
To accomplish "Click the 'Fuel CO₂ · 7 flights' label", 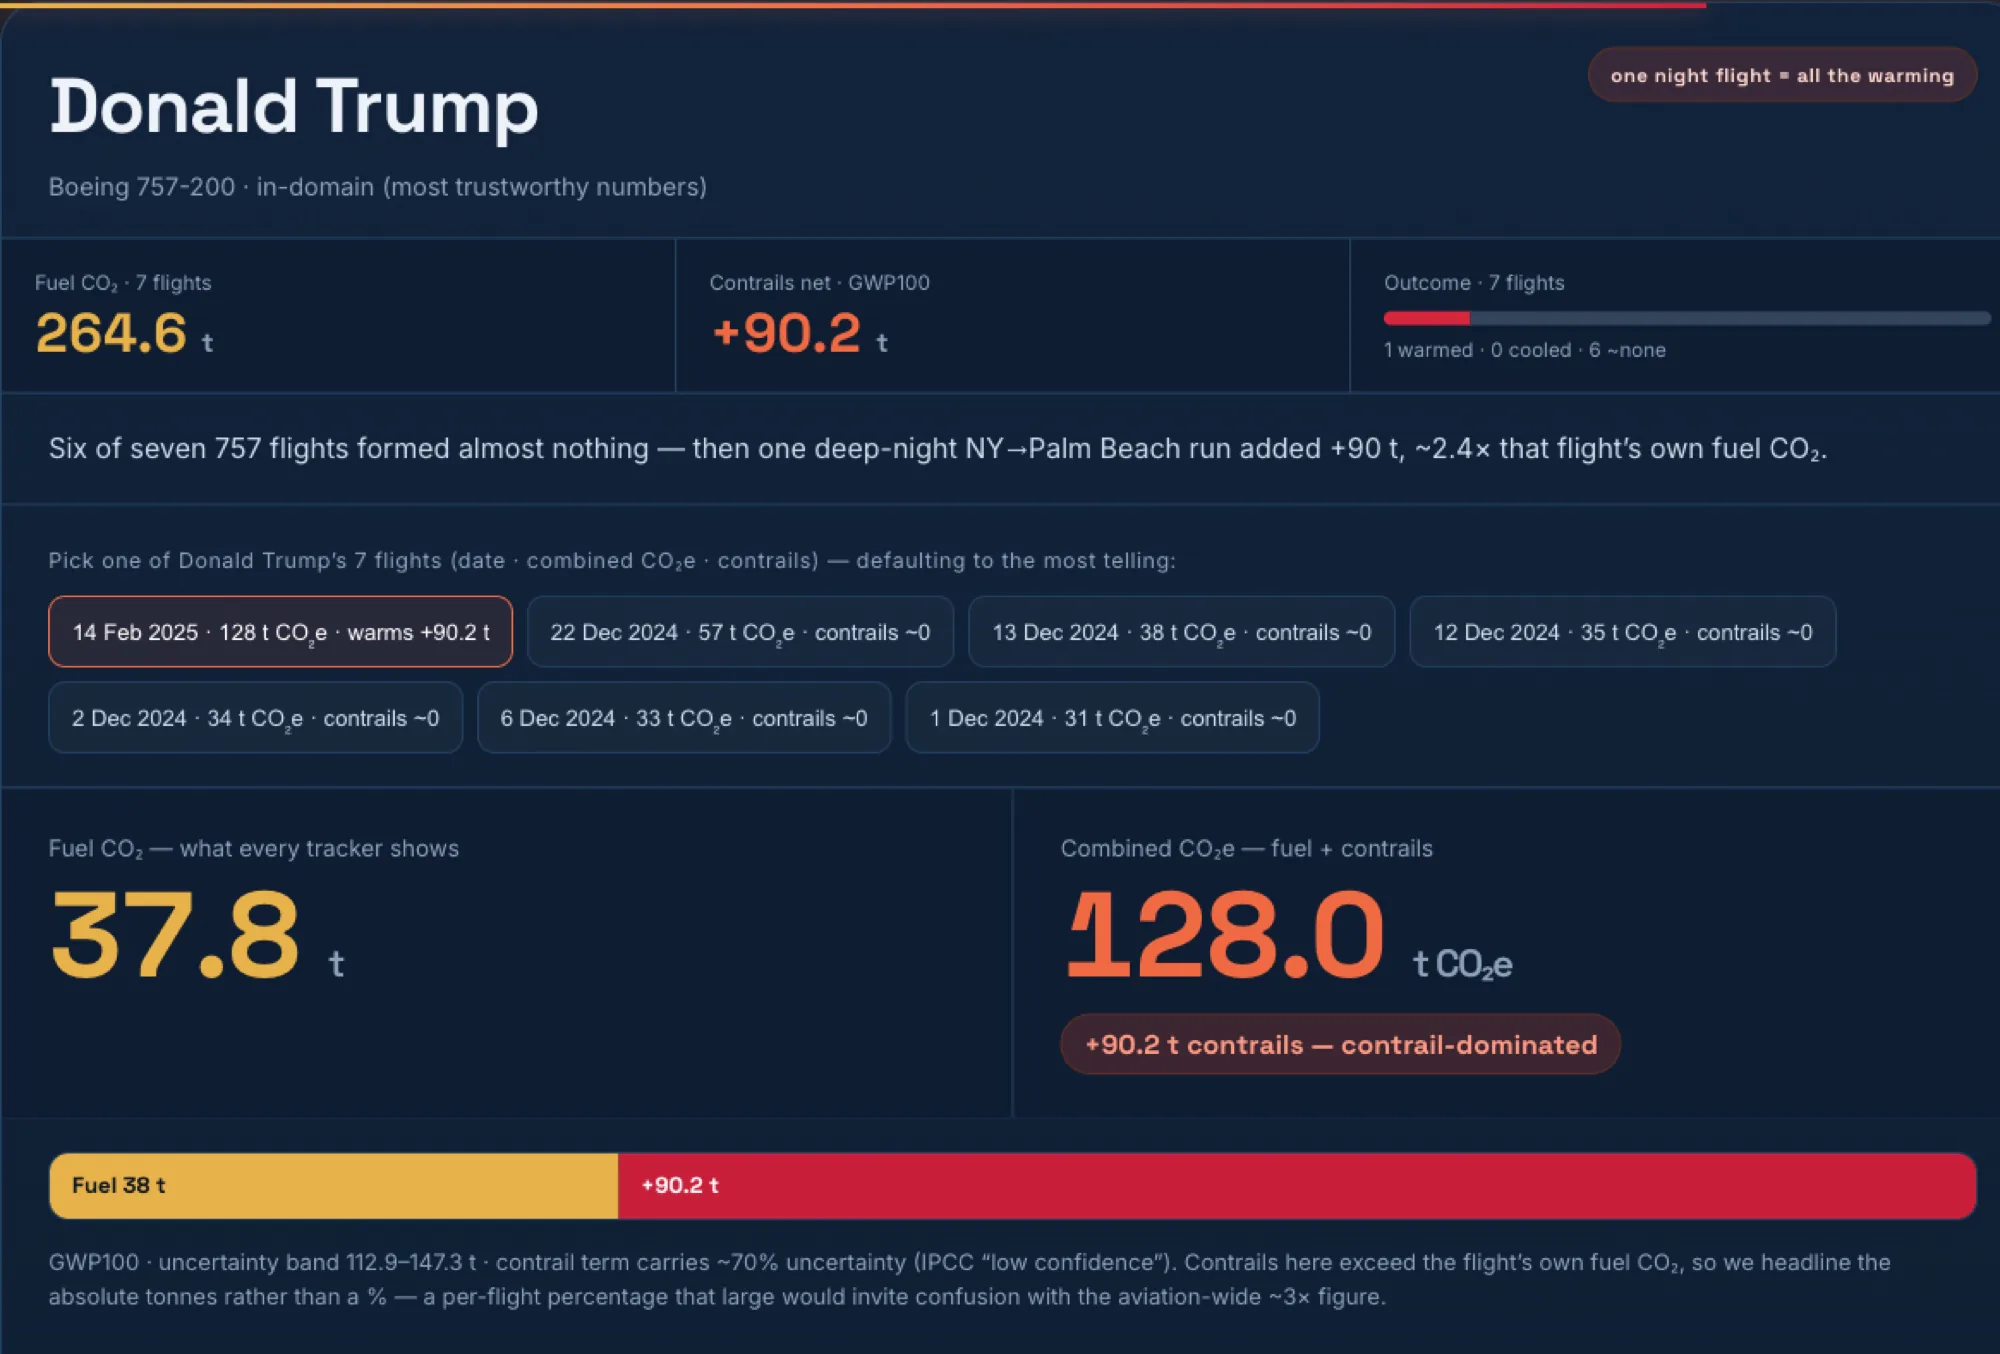I will pyautogui.click(x=123, y=283).
